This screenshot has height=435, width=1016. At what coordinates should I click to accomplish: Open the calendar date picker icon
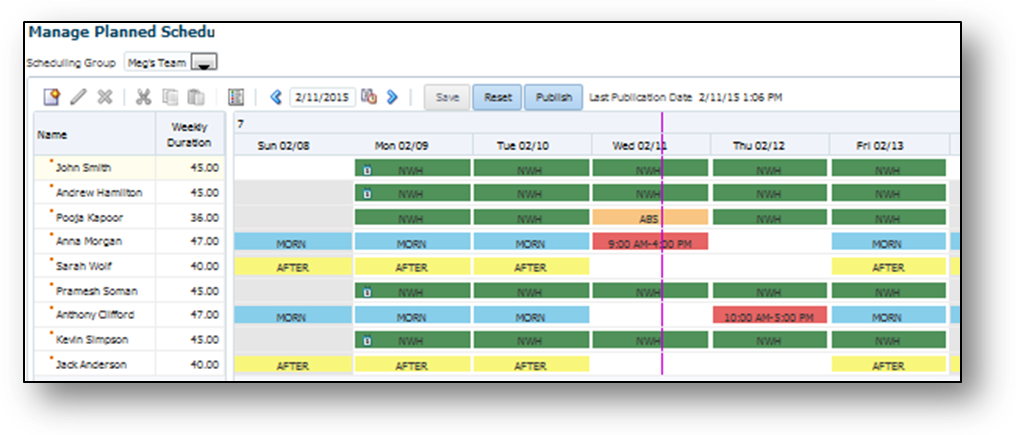pyautogui.click(x=369, y=97)
